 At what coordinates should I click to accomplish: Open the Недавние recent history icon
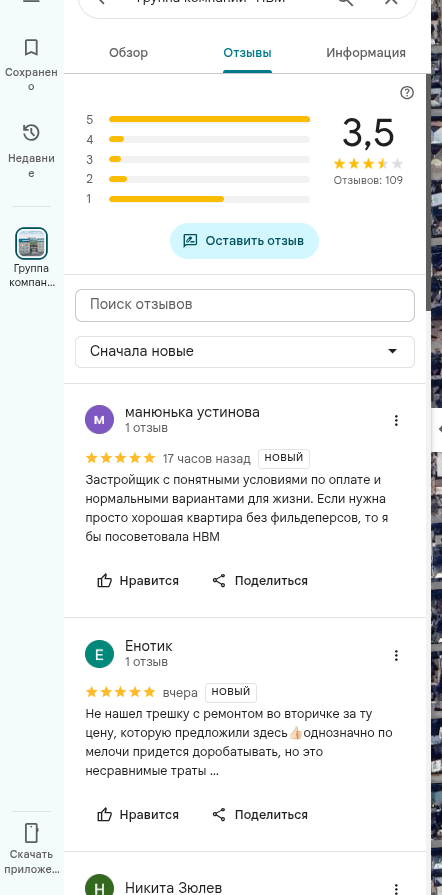tap(31, 133)
